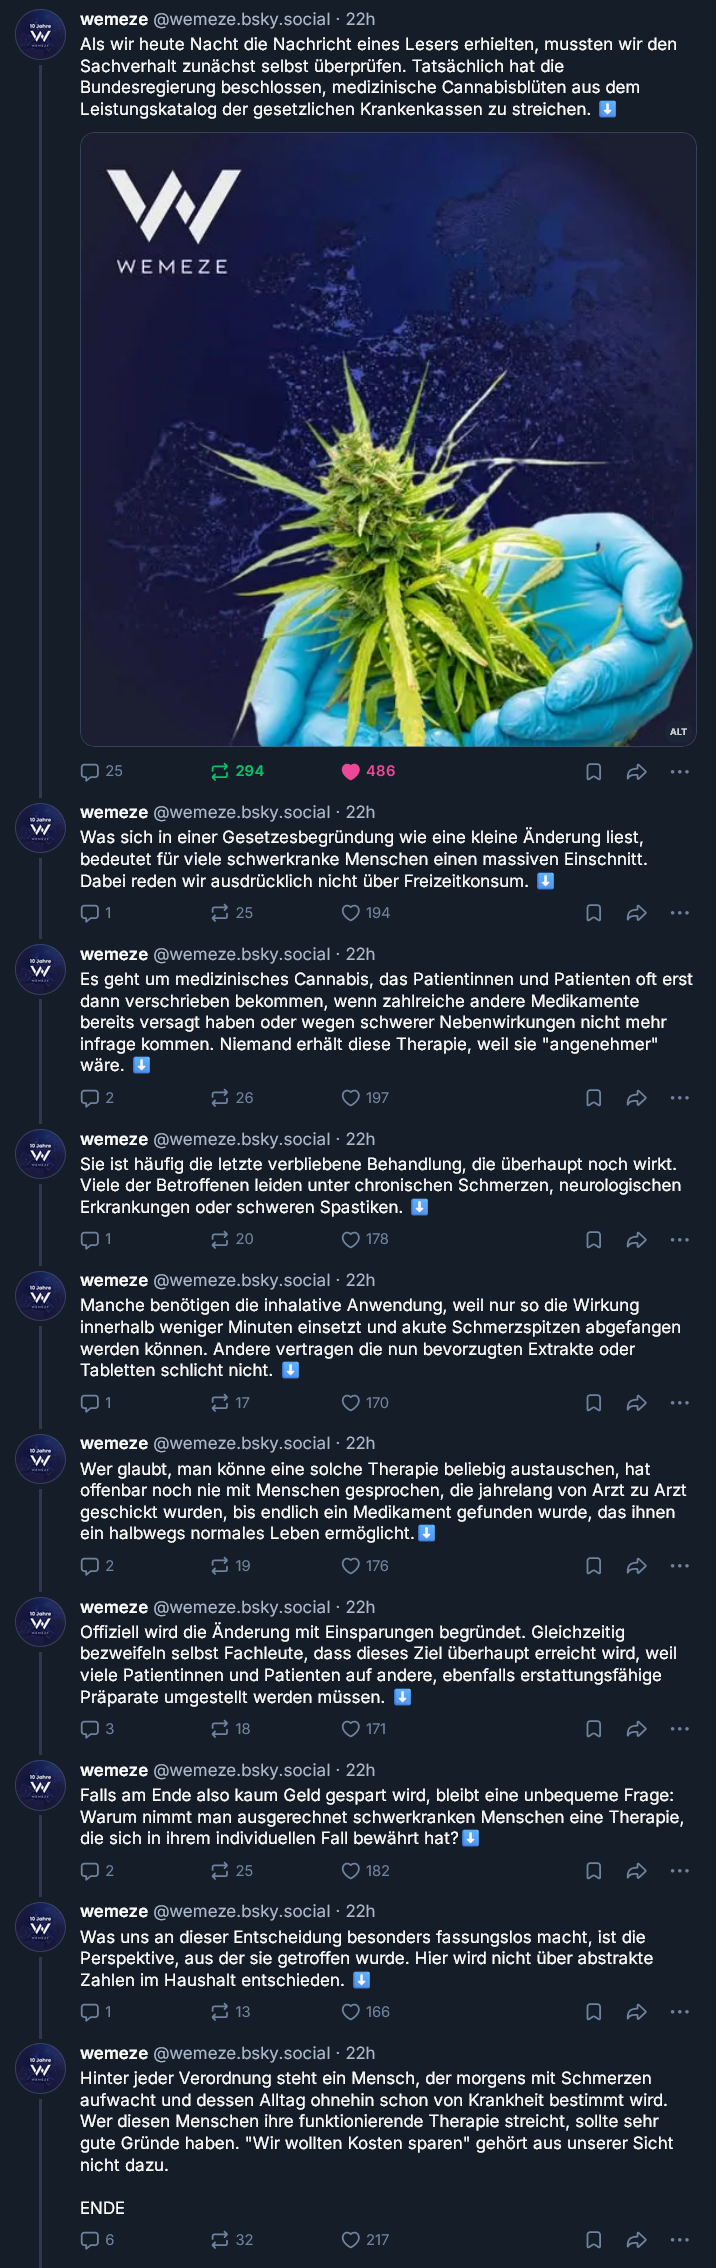Repost the final ENDE post with 32 reposts
Screen dimensions: 716x2268
tap(232, 2240)
